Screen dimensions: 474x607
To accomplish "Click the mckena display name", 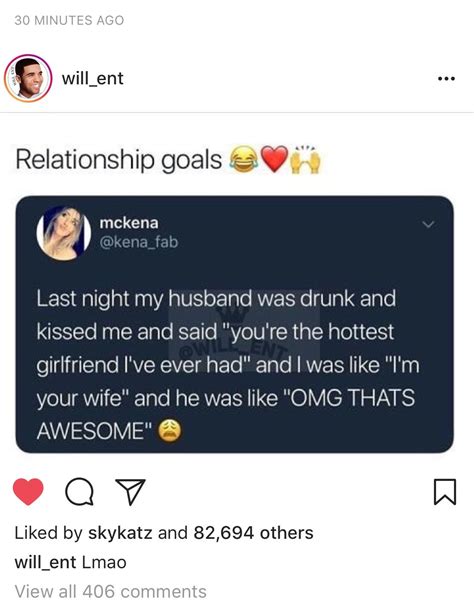I will 129,223.
